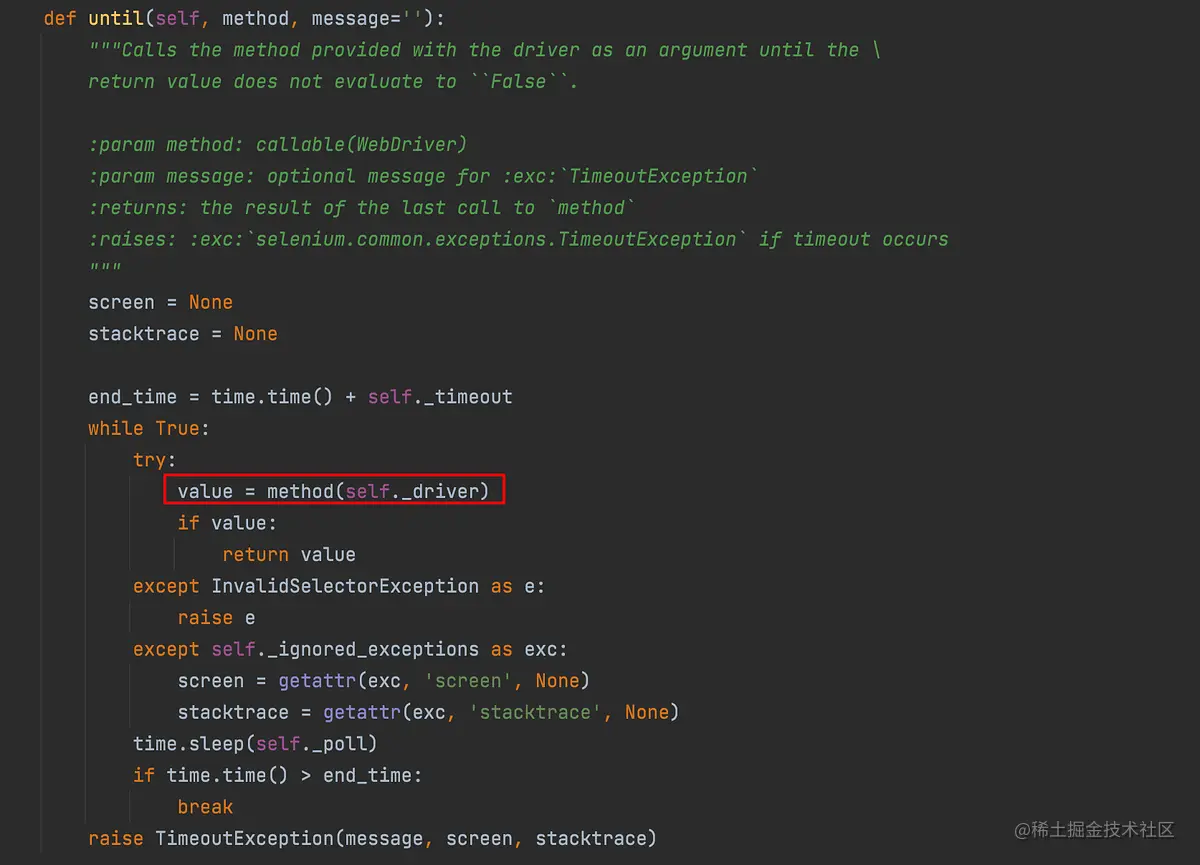Image resolution: width=1200 pixels, height=865 pixels.
Task: Click the 'break' keyword
Action: click(x=205, y=806)
